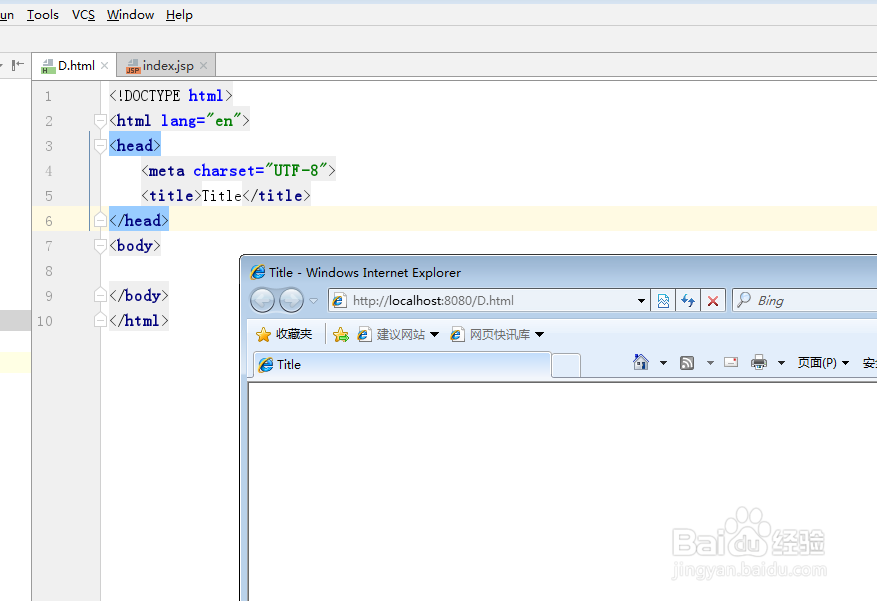The width and height of the screenshot is (877, 601).
Task: Close the D.html editor tab
Action: tap(105, 66)
